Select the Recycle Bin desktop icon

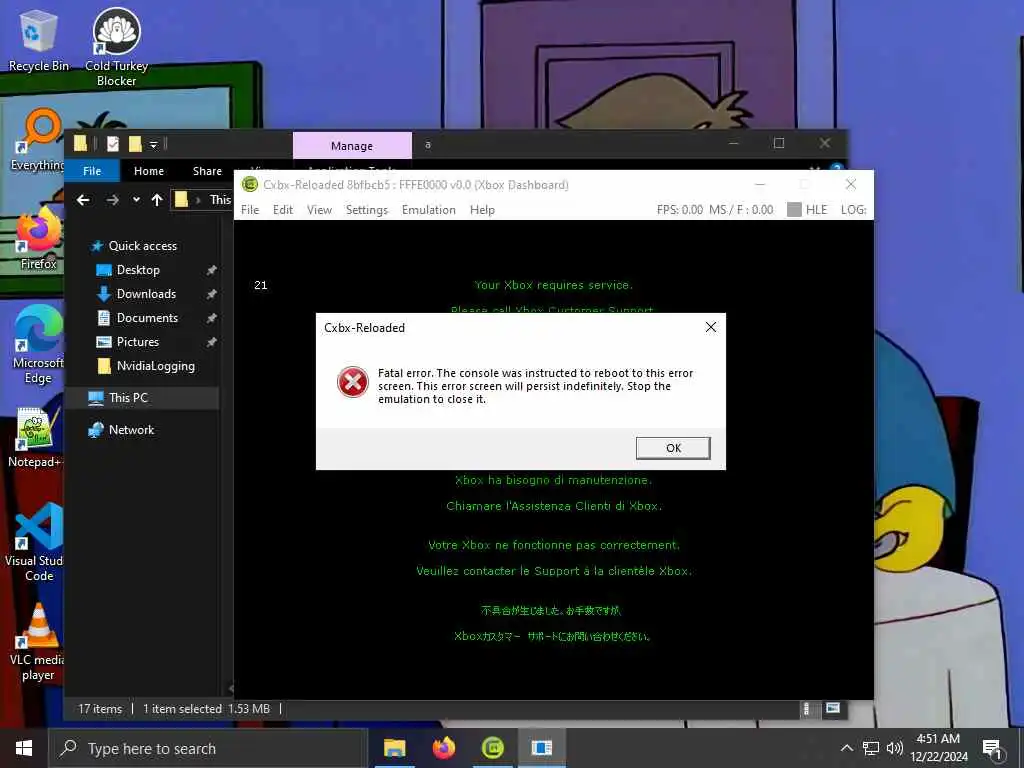click(x=39, y=42)
